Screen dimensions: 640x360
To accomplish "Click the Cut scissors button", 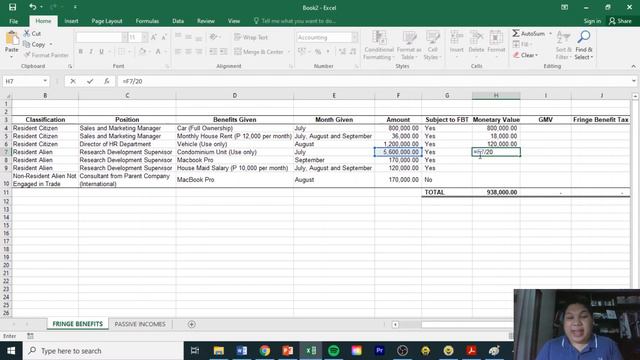I will pyautogui.click(x=32, y=33).
